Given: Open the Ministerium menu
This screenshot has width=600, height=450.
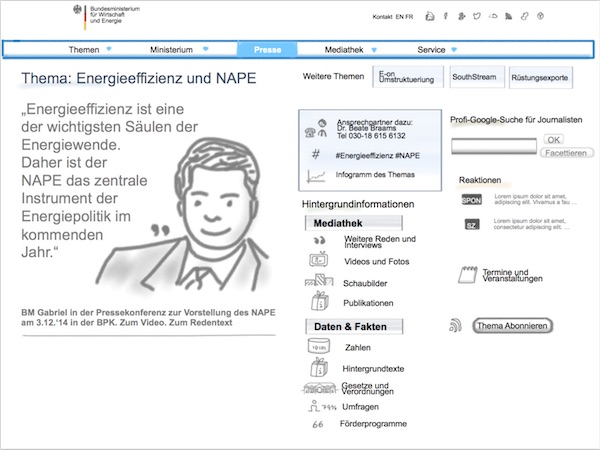Looking at the screenshot, I should pyautogui.click(x=171, y=50).
